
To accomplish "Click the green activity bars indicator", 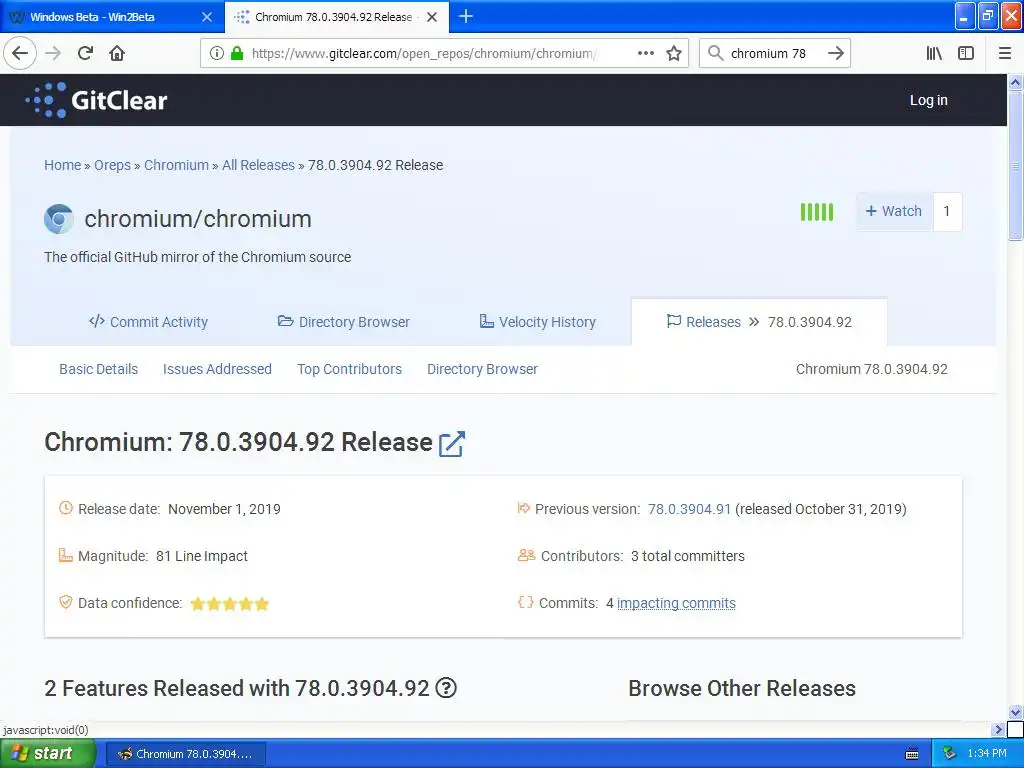I will (817, 212).
